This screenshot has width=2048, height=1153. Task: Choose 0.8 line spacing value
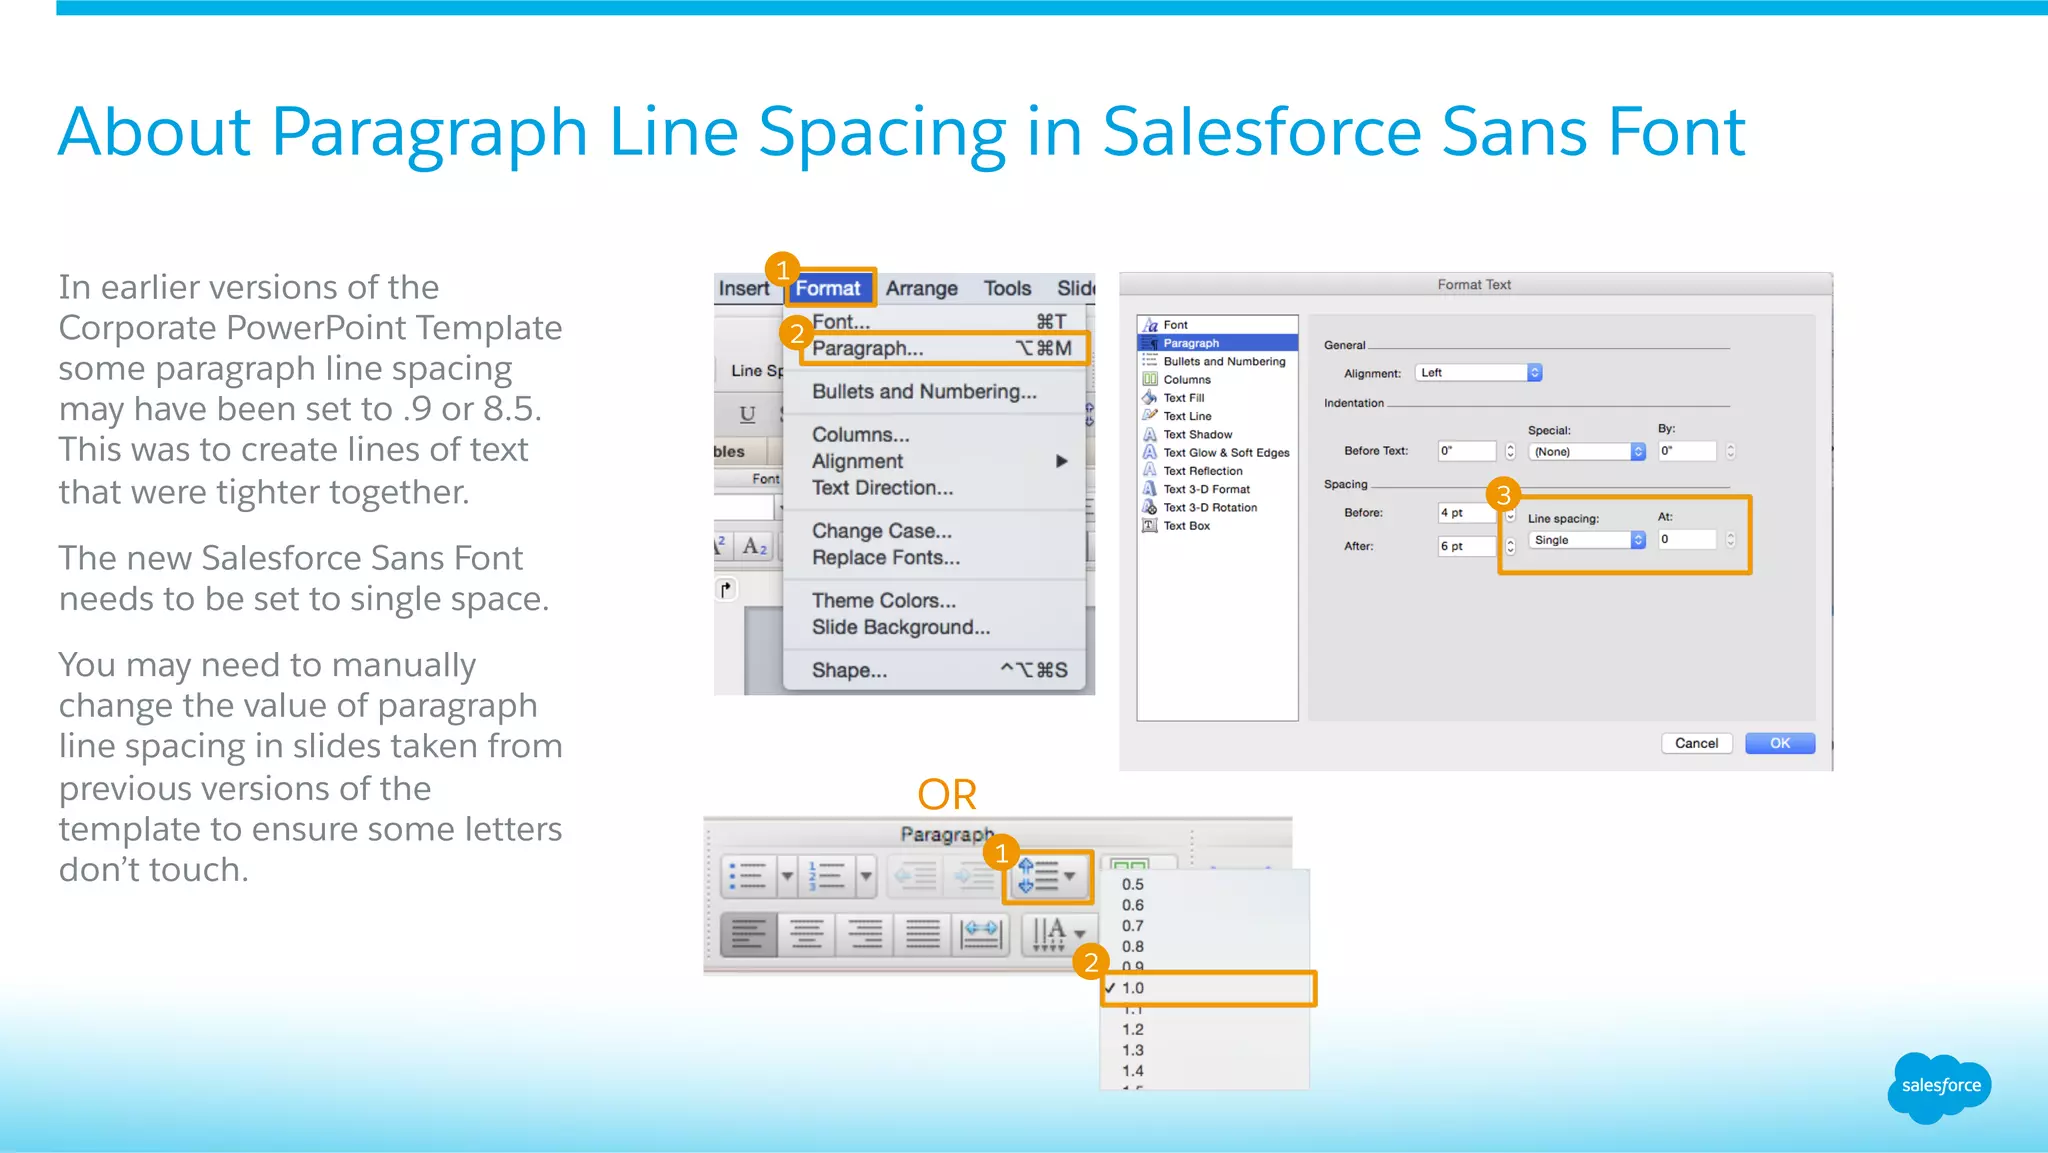coord(1133,946)
